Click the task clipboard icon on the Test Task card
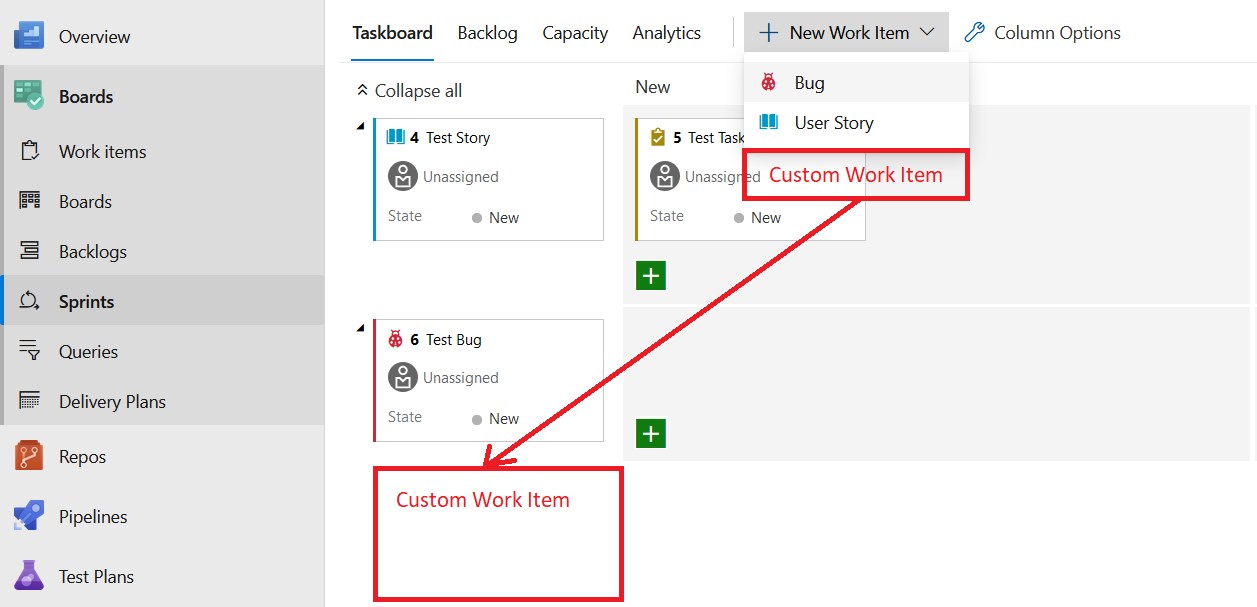1257x607 pixels. (x=657, y=137)
